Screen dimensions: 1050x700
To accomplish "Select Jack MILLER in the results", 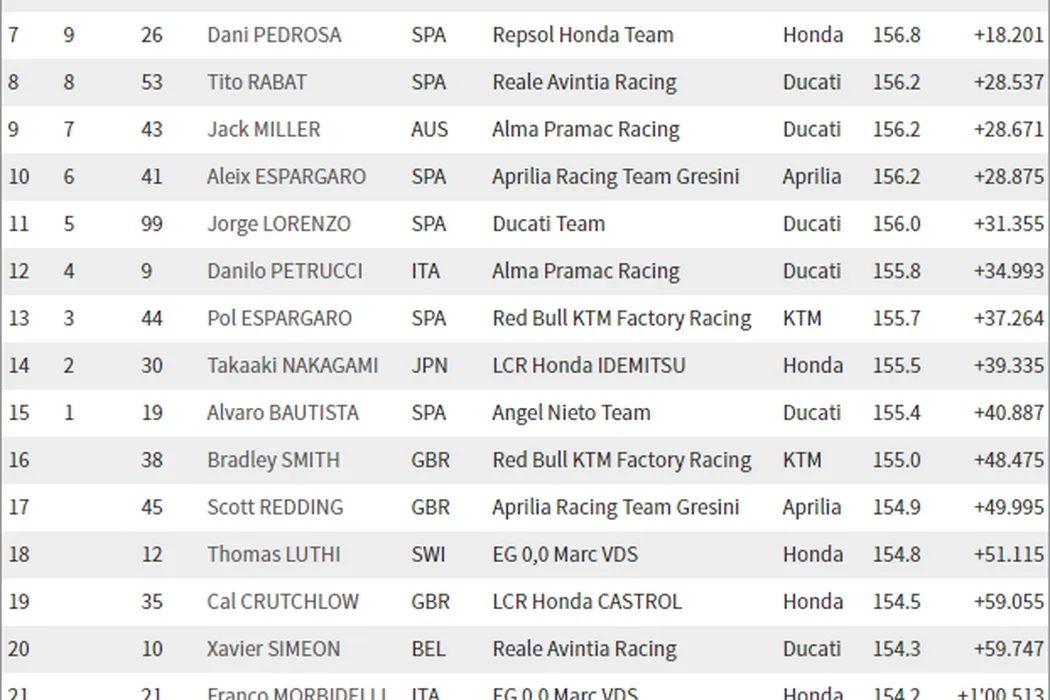I will tap(264, 129).
